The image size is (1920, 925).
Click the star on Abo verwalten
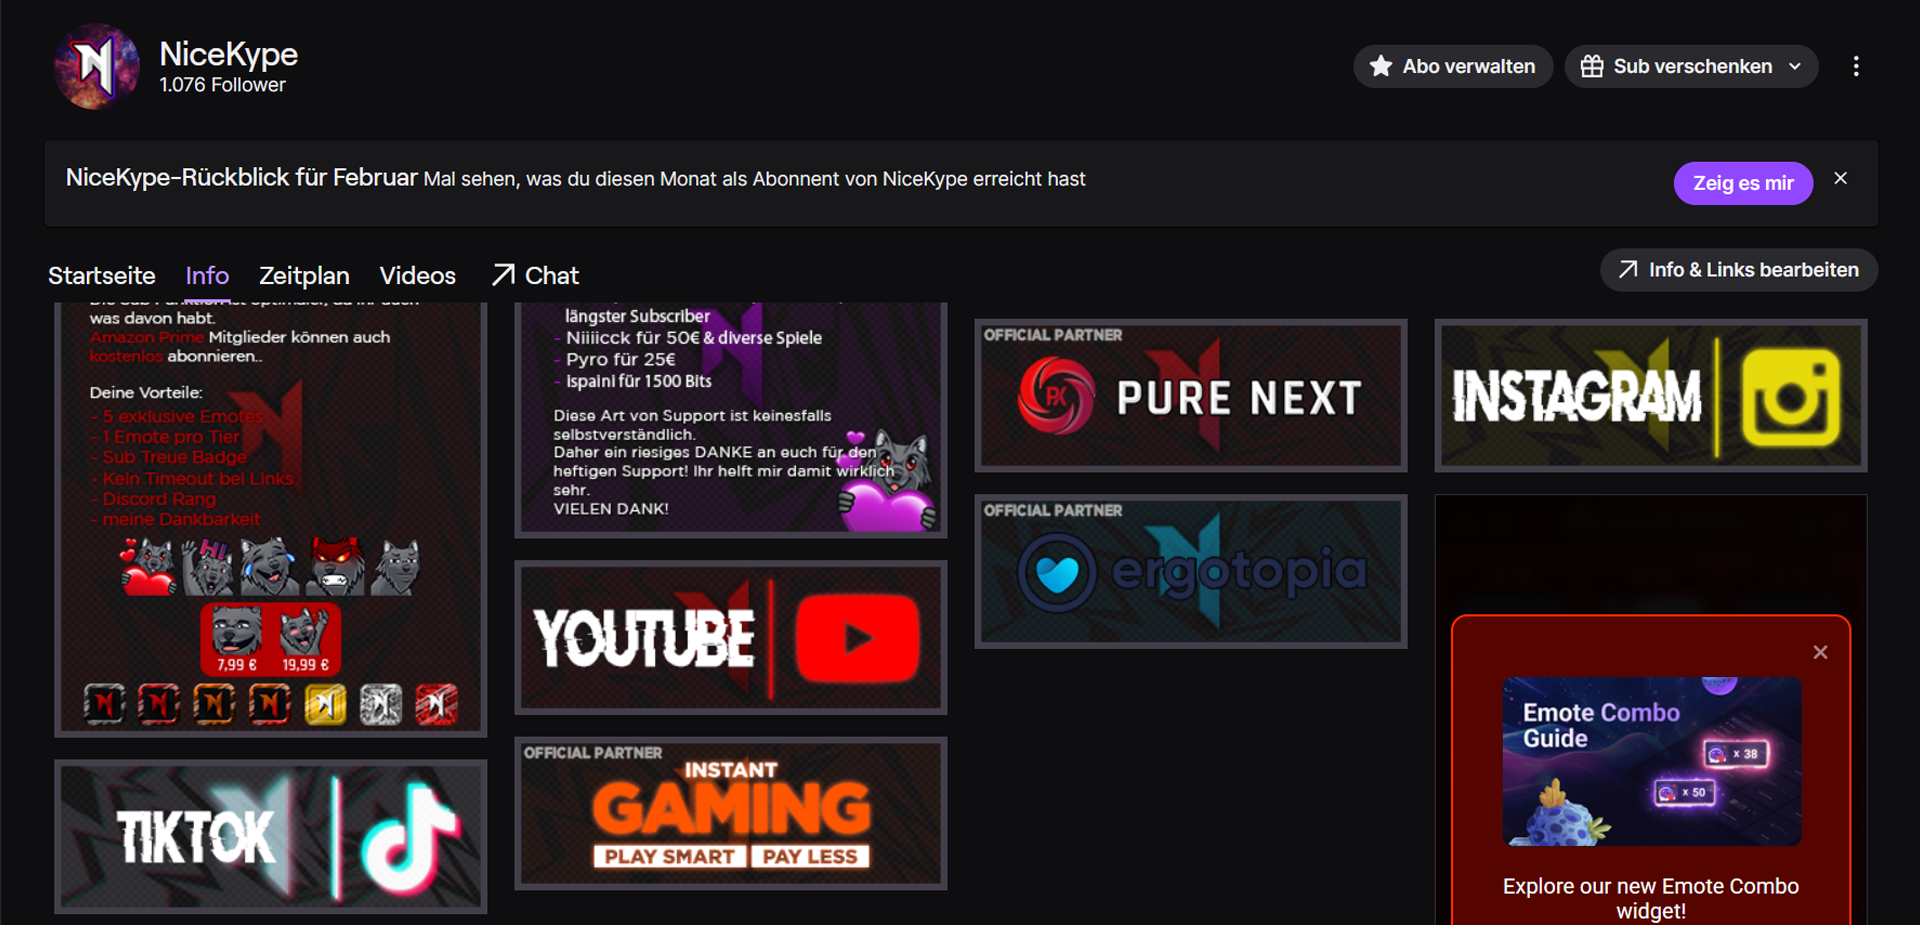[1381, 66]
